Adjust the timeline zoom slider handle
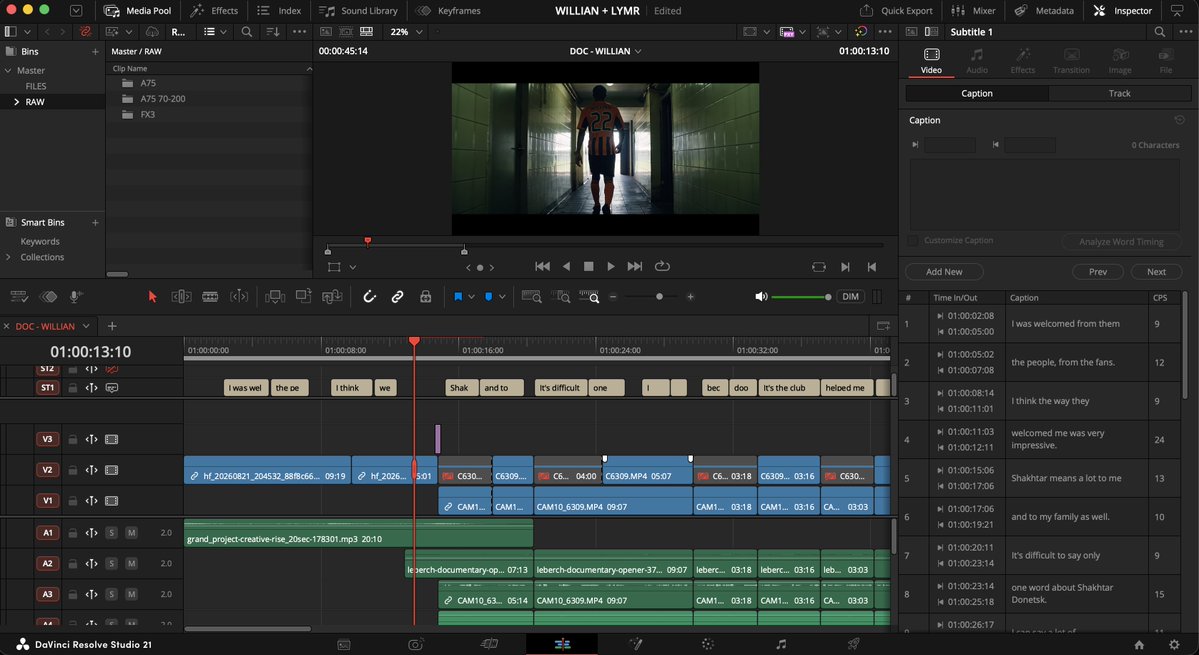Image resolution: width=1199 pixels, height=655 pixels. click(x=659, y=297)
